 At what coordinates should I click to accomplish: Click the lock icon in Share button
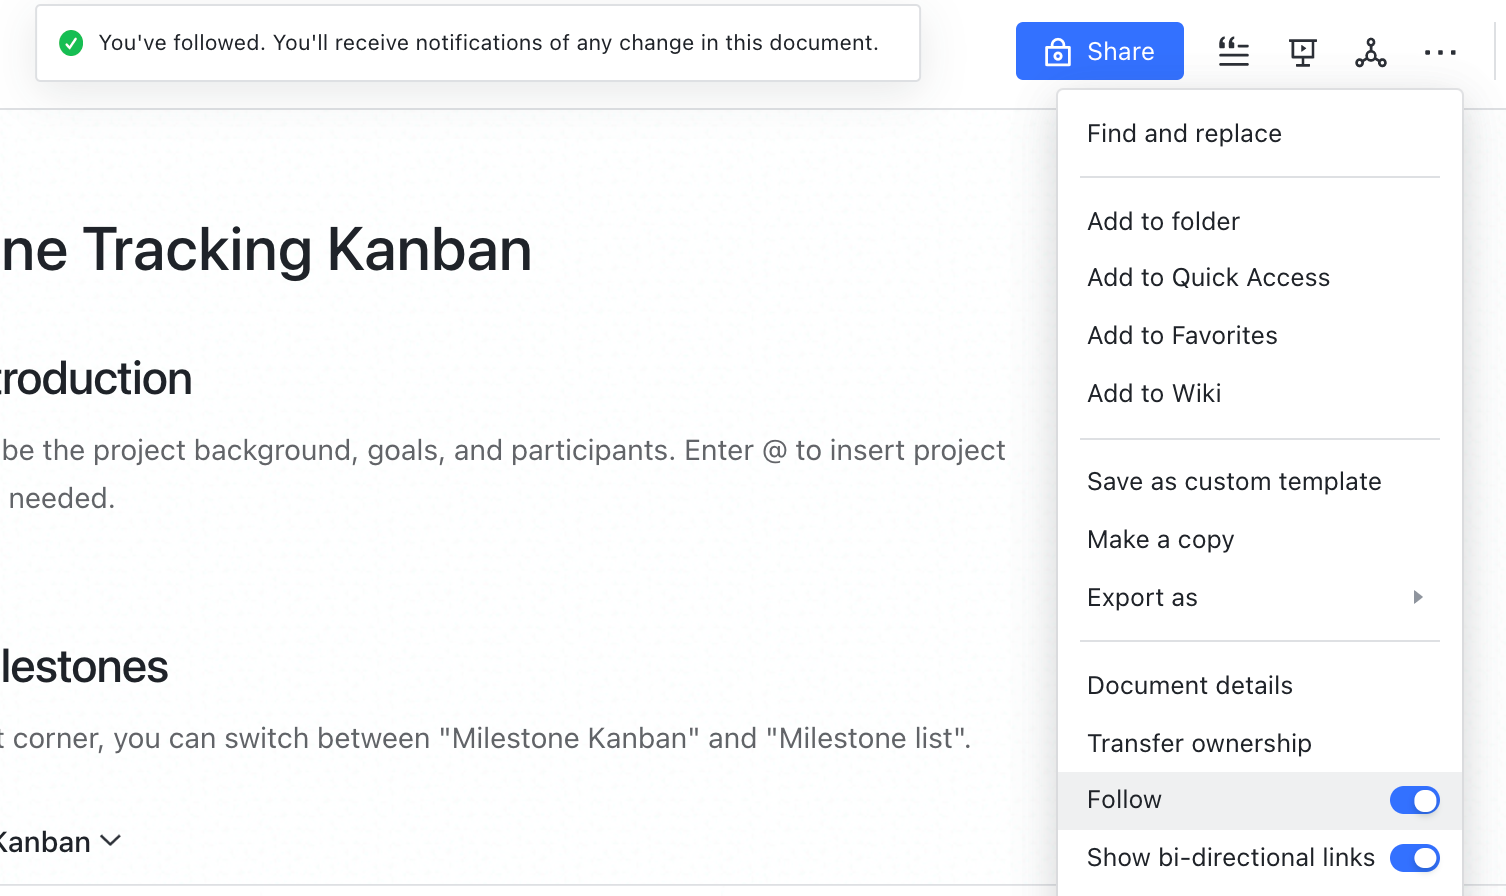(x=1057, y=52)
